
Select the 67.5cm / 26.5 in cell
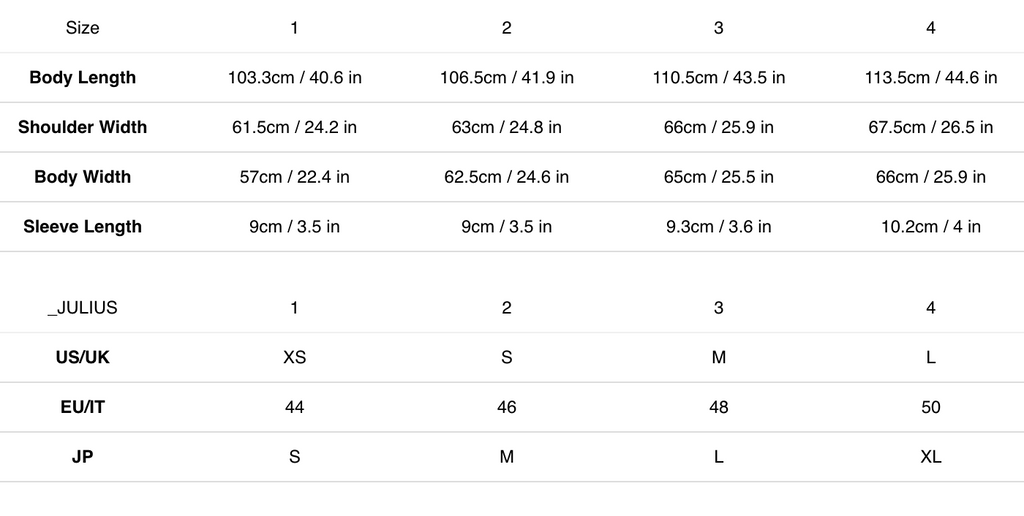(931, 127)
